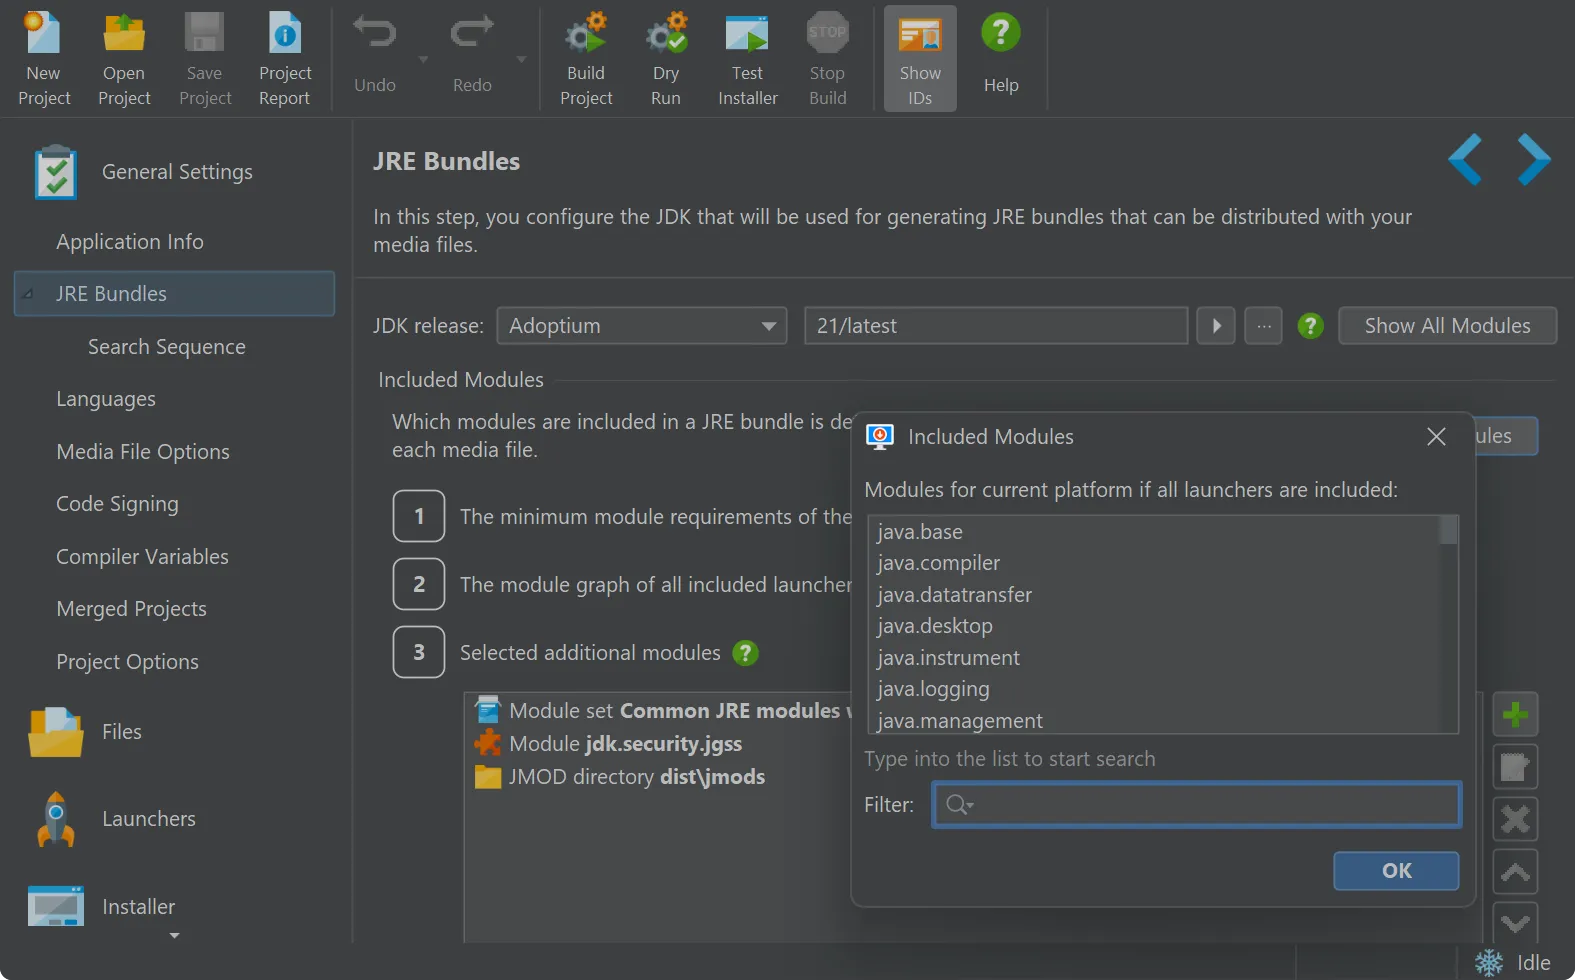Start a Dry Run build

pyautogui.click(x=666, y=59)
